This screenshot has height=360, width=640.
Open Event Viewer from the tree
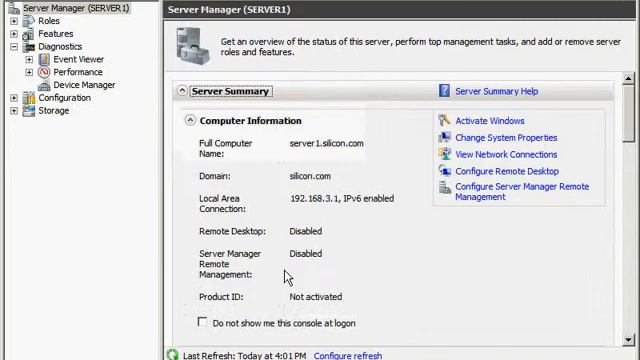[x=78, y=60]
